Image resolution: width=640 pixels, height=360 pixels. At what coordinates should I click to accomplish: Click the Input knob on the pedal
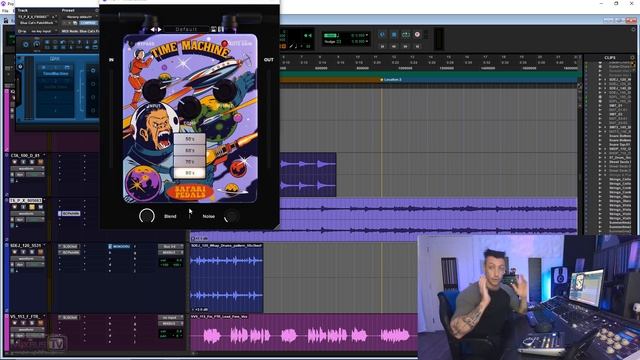[154, 91]
